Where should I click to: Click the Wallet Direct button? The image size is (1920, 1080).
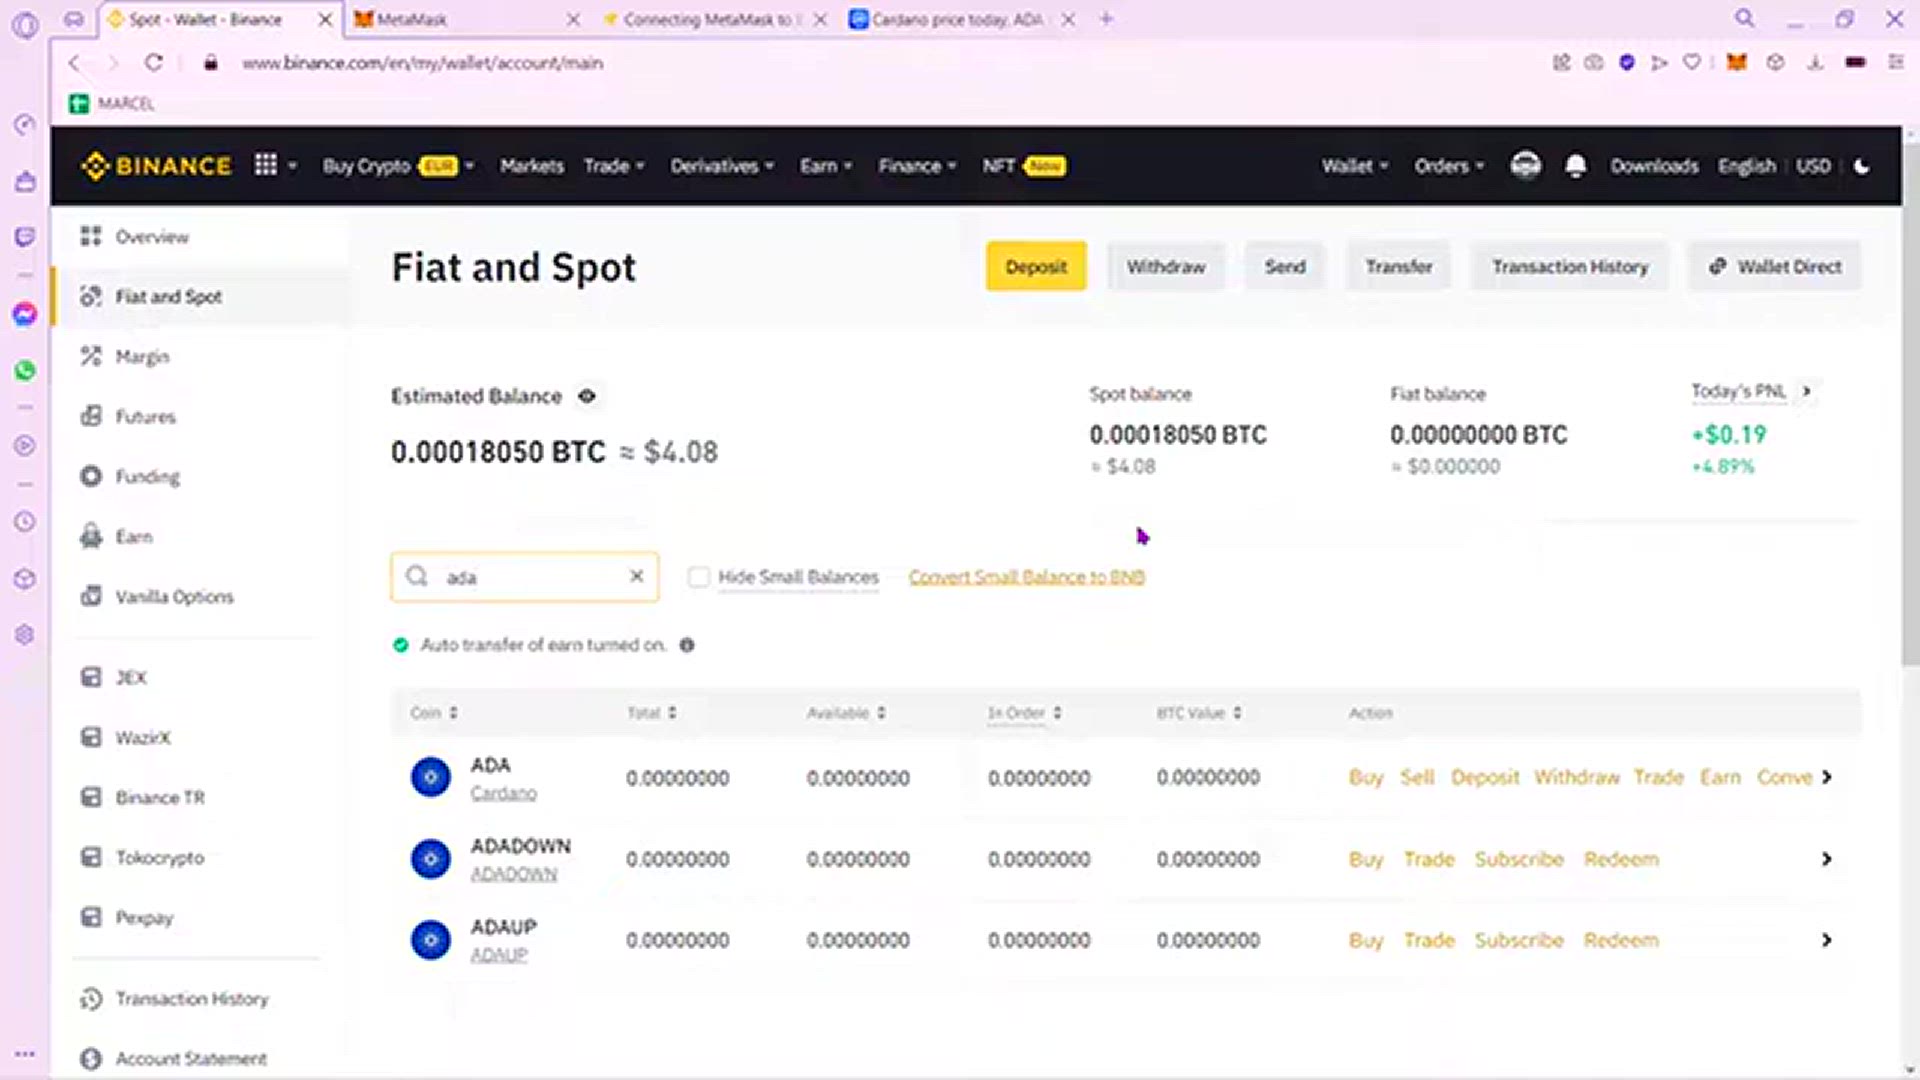click(1775, 267)
